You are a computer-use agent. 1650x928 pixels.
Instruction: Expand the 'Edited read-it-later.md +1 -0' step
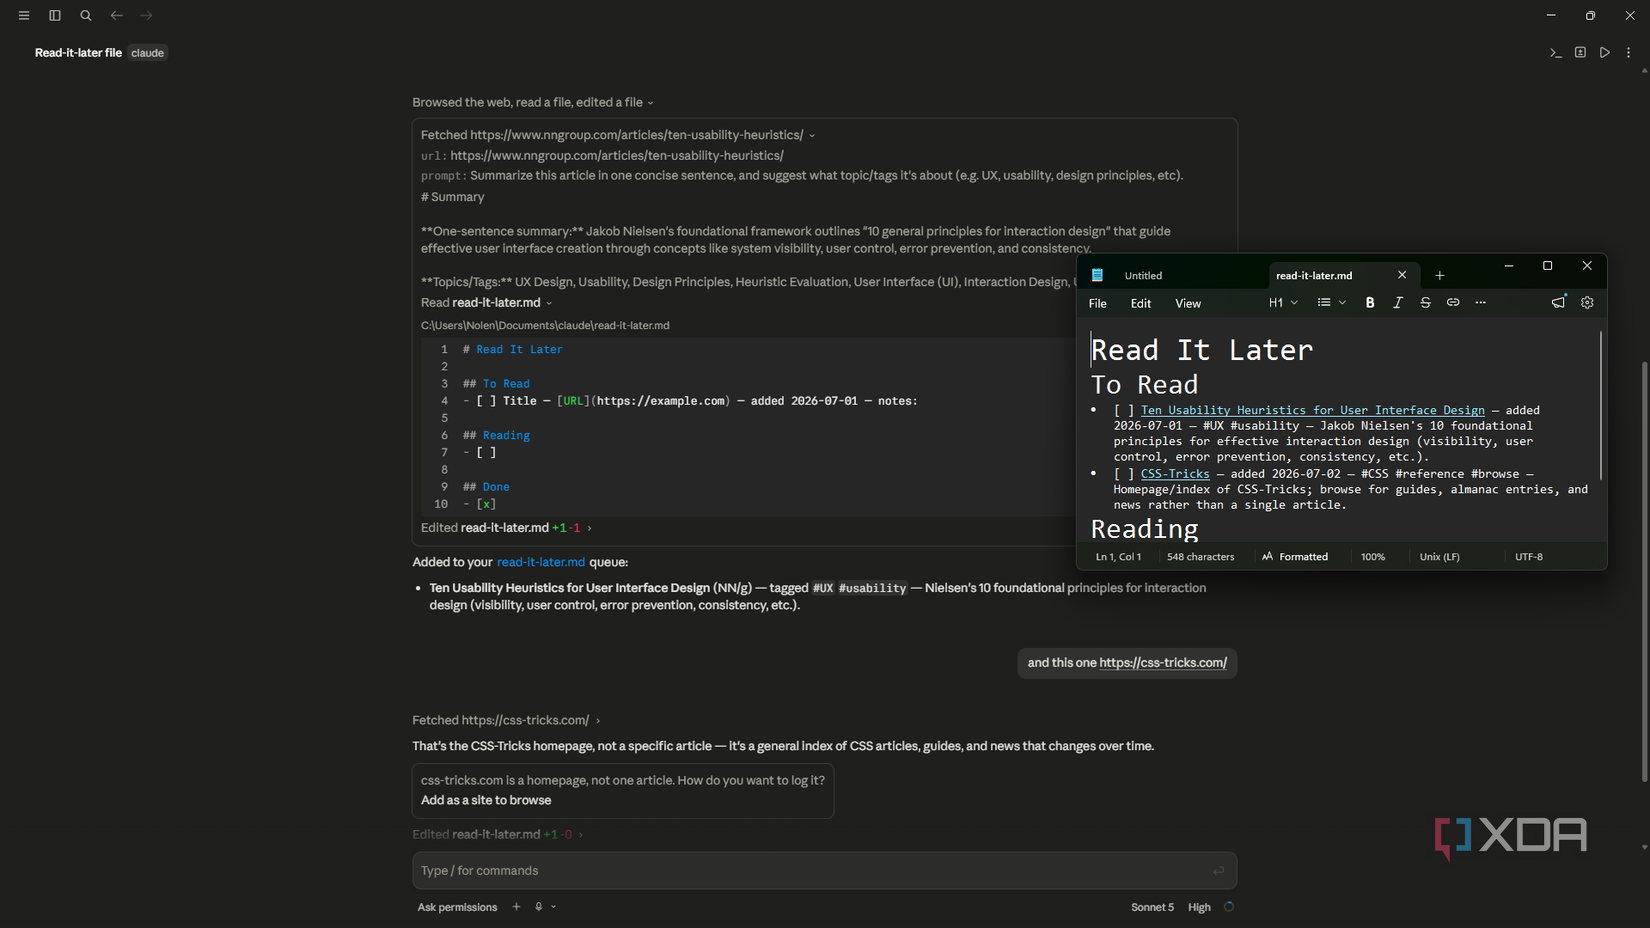[497, 834]
